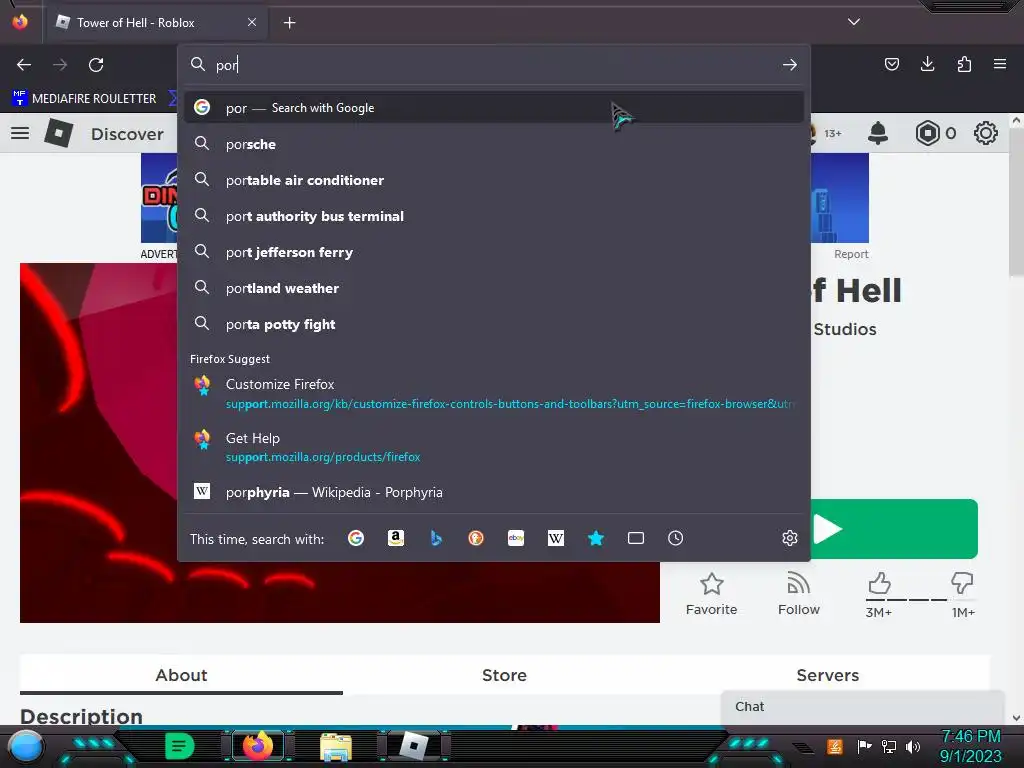Like the game with thumbs up
The image size is (1024, 768).
click(x=879, y=583)
